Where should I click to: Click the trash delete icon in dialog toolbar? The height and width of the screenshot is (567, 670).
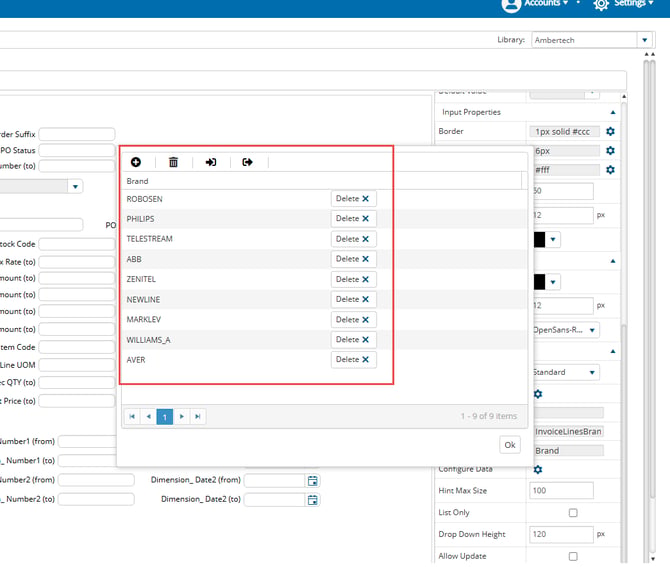coord(173,162)
